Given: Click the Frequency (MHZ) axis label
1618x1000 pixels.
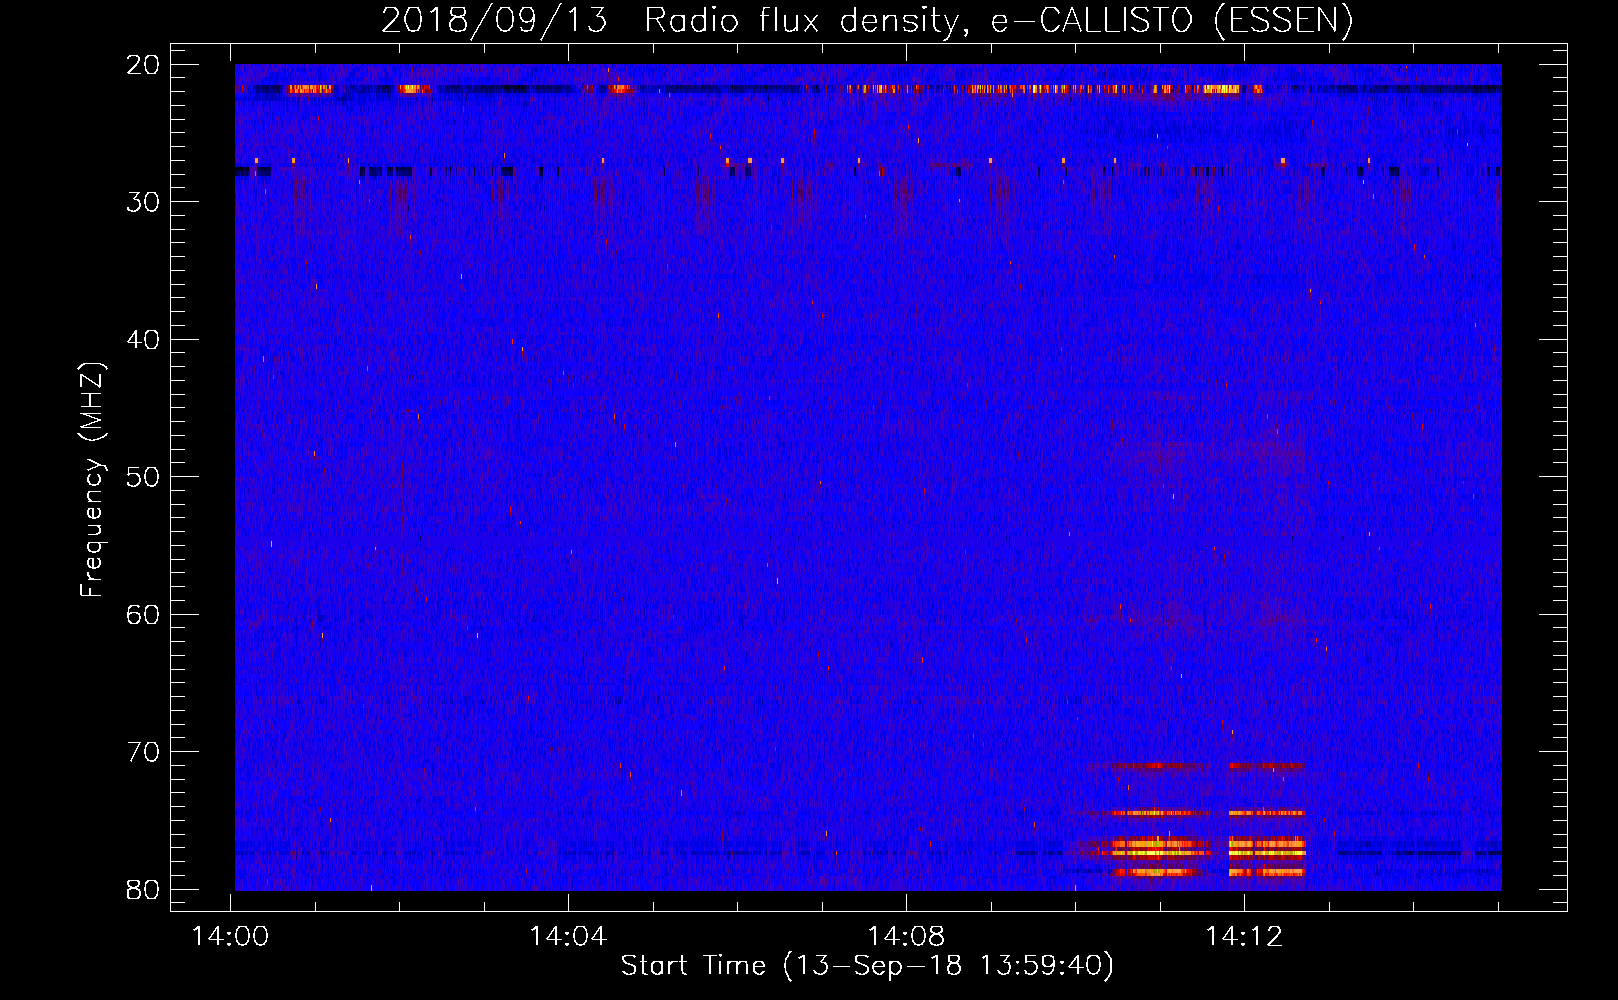Looking at the screenshot, I should point(92,480).
